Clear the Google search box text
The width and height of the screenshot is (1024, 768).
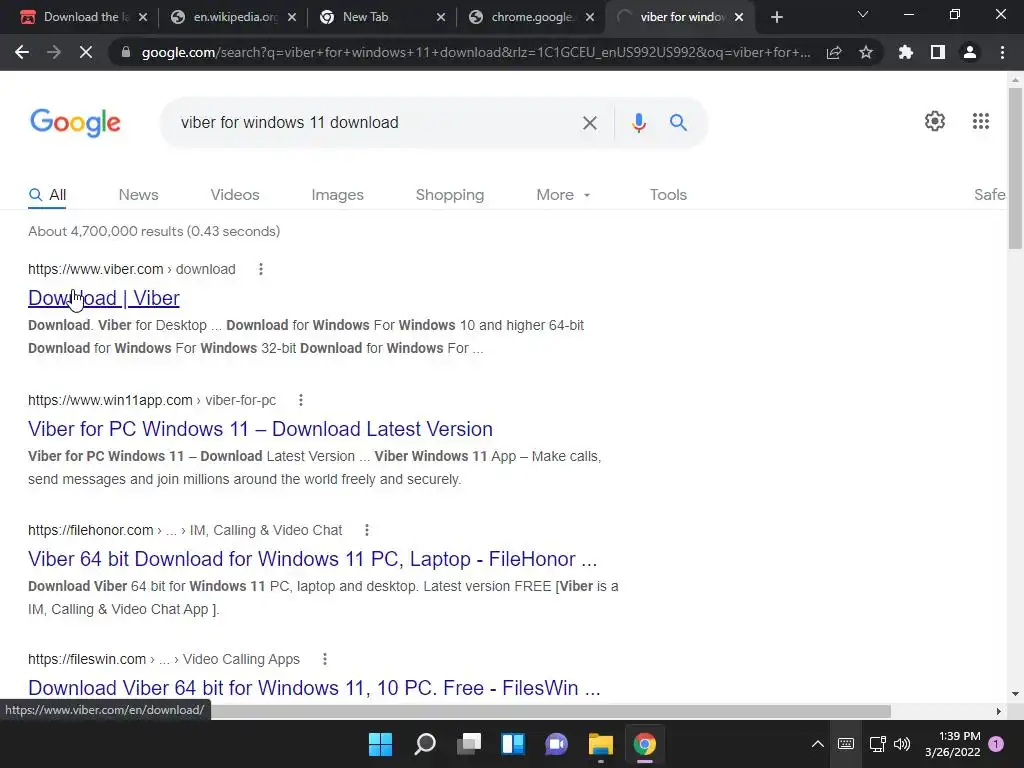(x=590, y=123)
